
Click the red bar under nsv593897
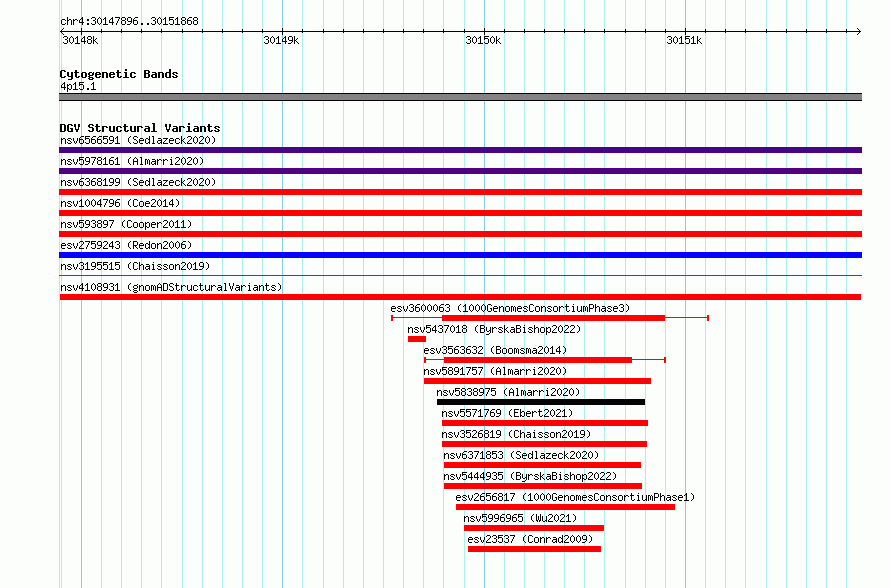pyautogui.click(x=460, y=234)
